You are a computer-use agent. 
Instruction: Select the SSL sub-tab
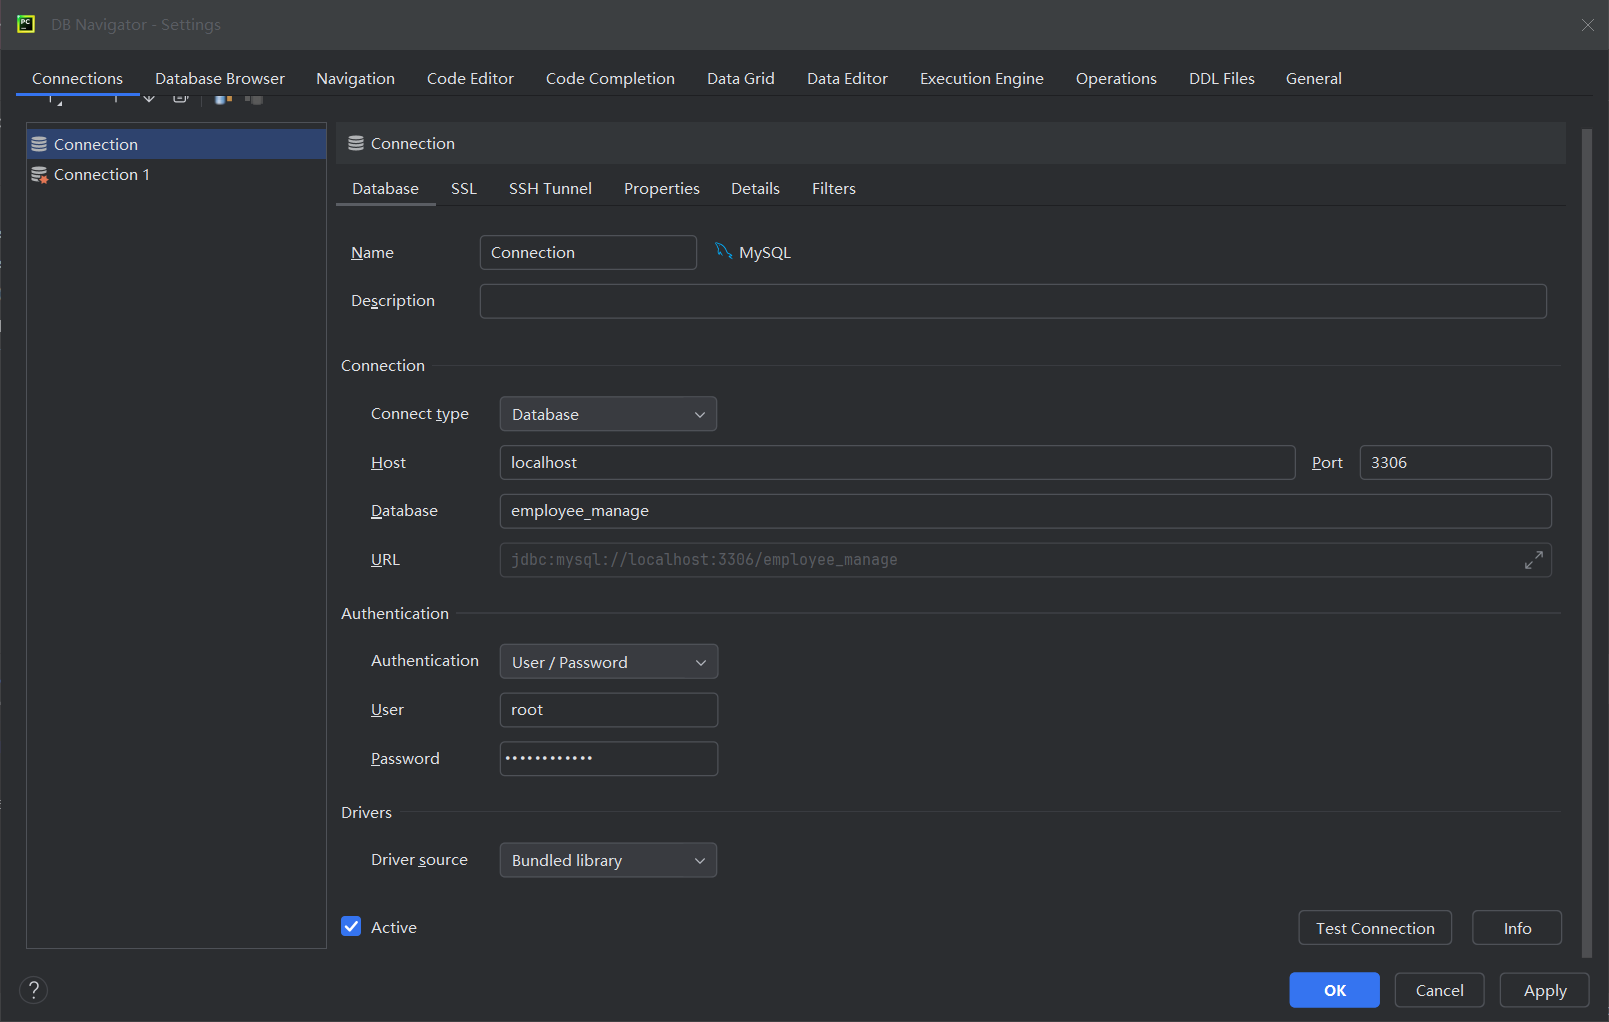464,188
